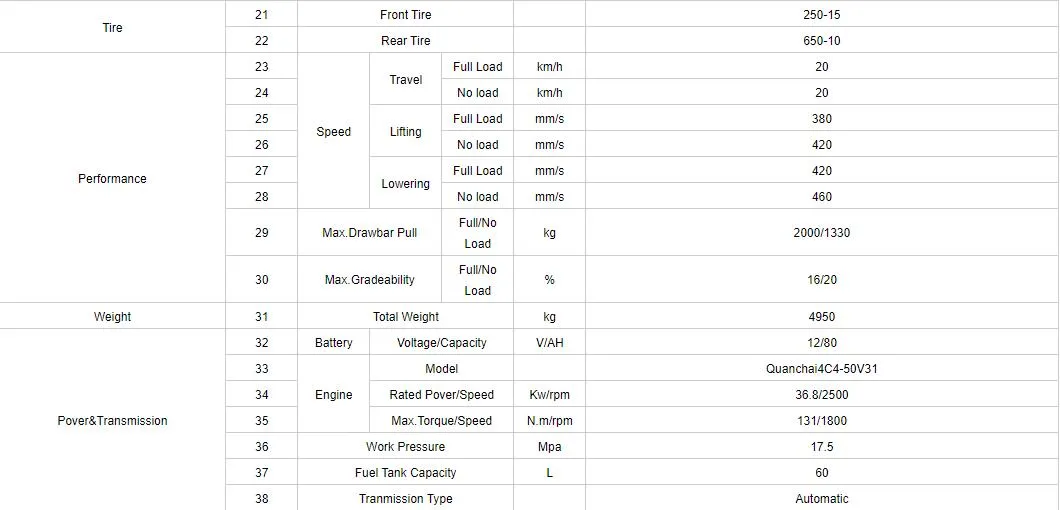
Task: Select the 650-10 rear tire value
Action: pyautogui.click(x=821, y=41)
